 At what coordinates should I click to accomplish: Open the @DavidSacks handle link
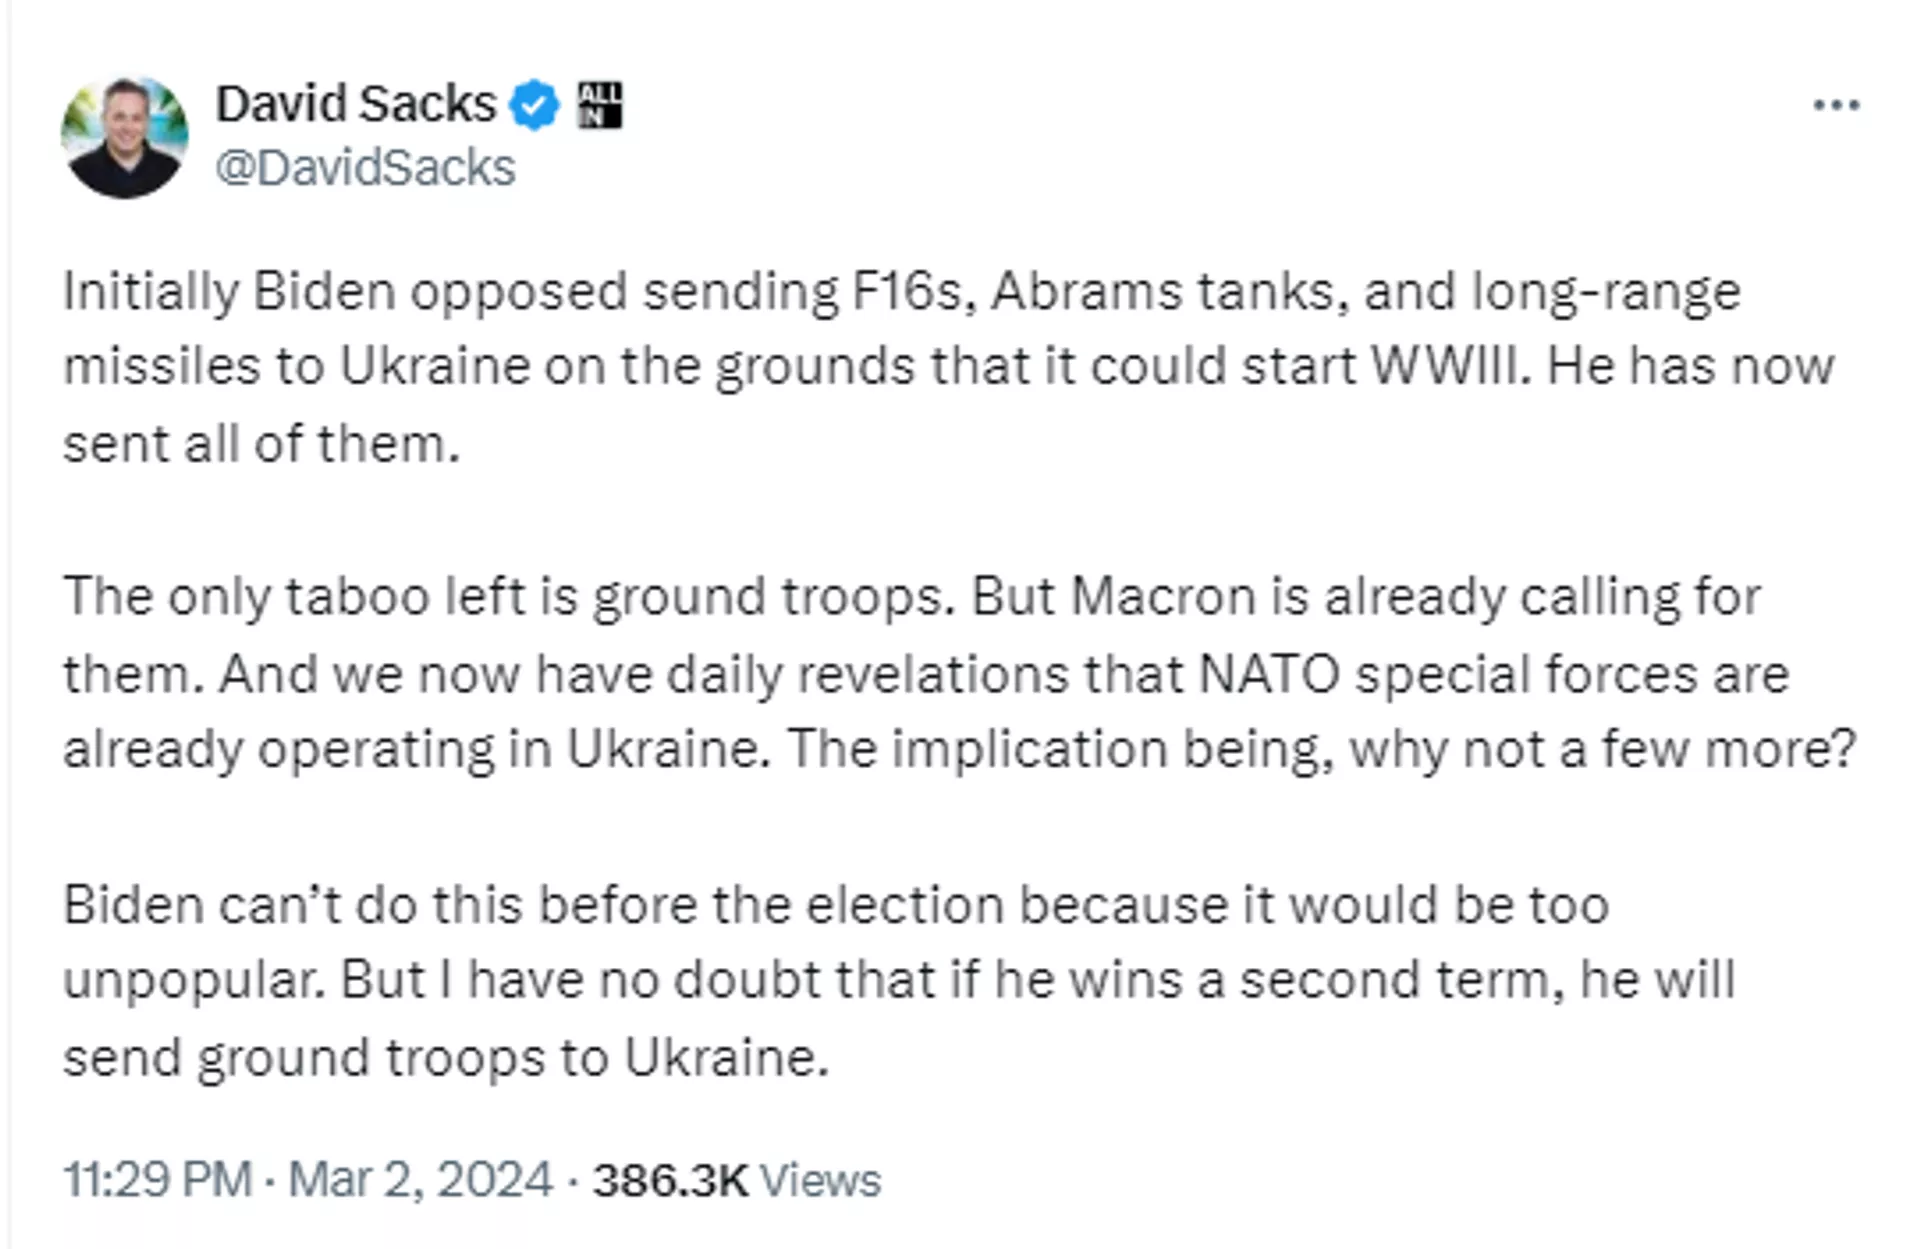[365, 167]
